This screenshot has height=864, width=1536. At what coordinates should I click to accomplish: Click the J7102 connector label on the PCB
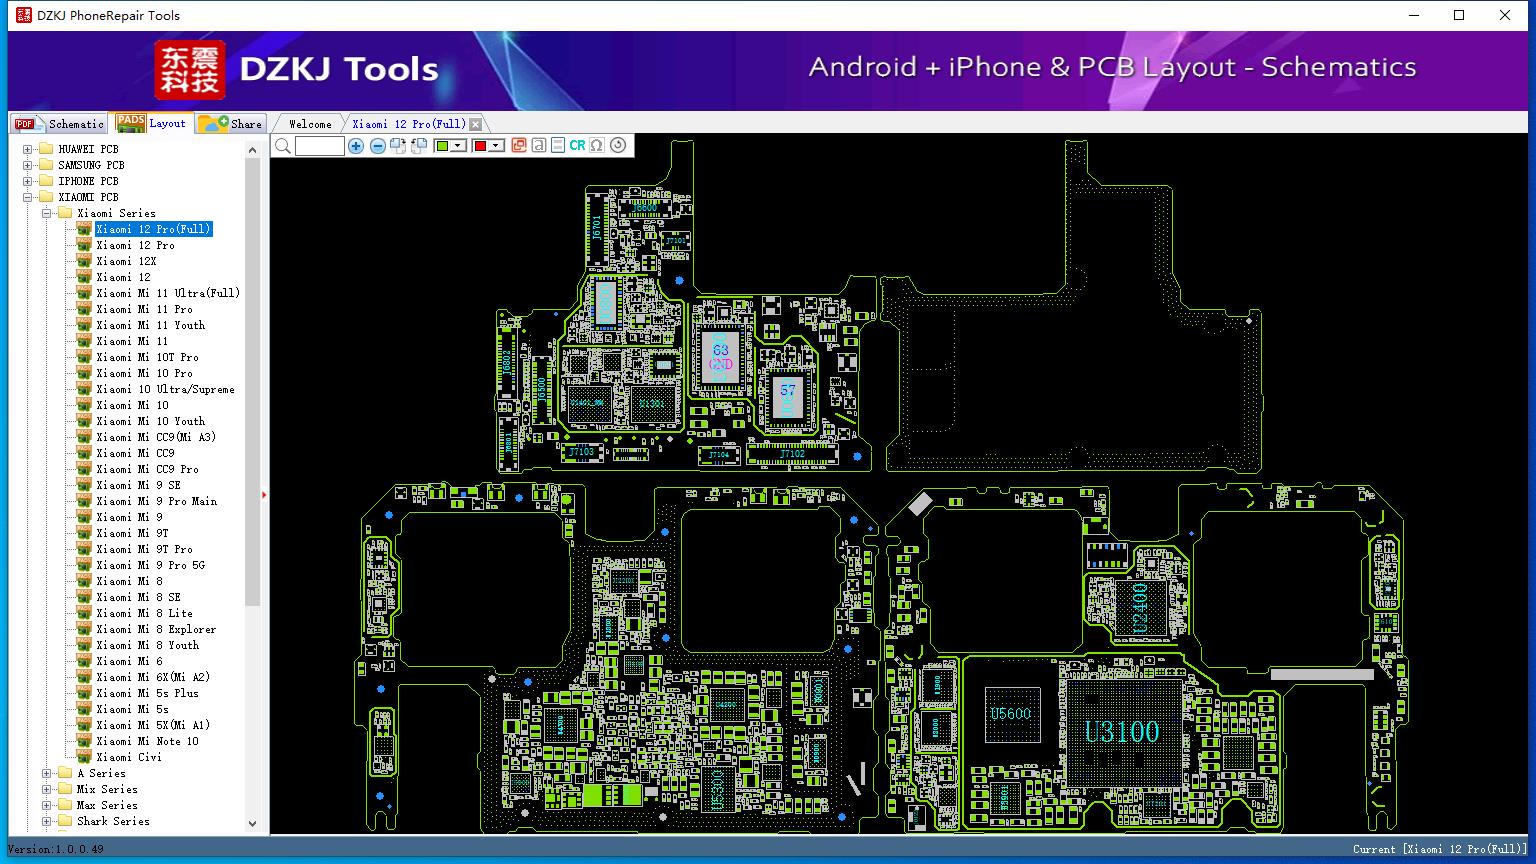(x=792, y=454)
